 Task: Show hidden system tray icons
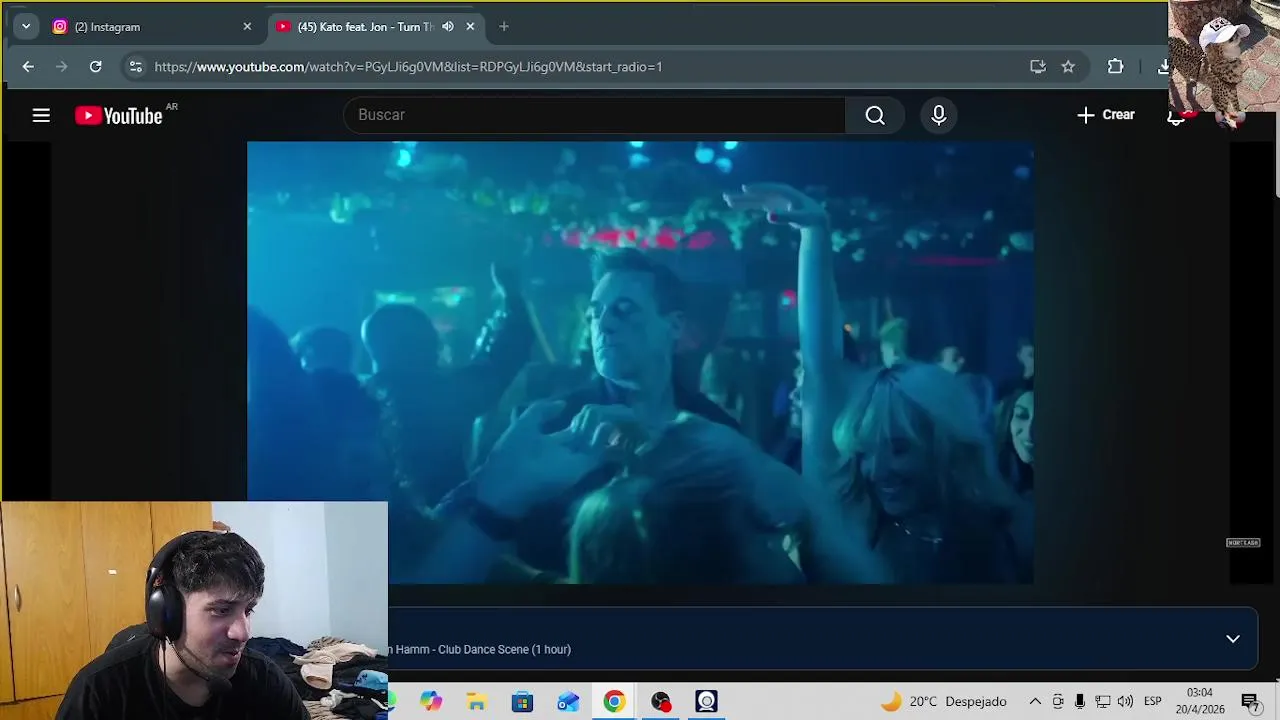tap(1035, 702)
